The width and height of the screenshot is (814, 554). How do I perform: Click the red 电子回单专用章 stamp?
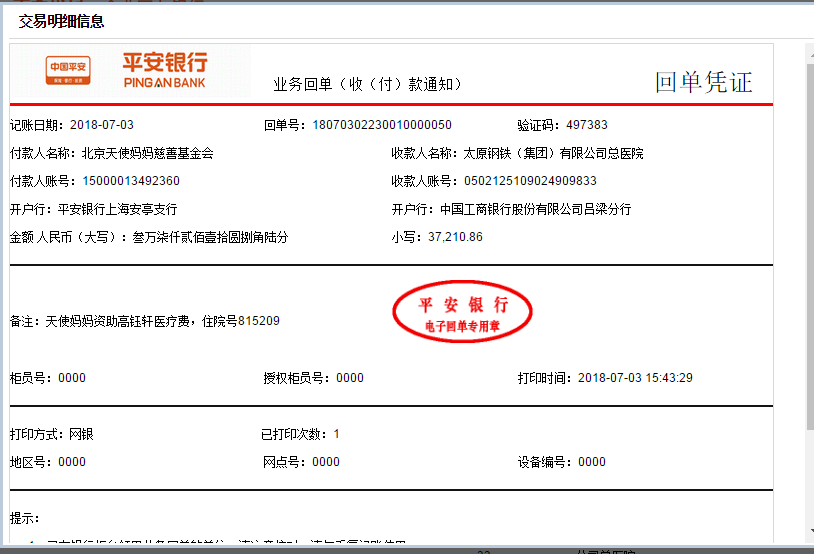[x=462, y=312]
